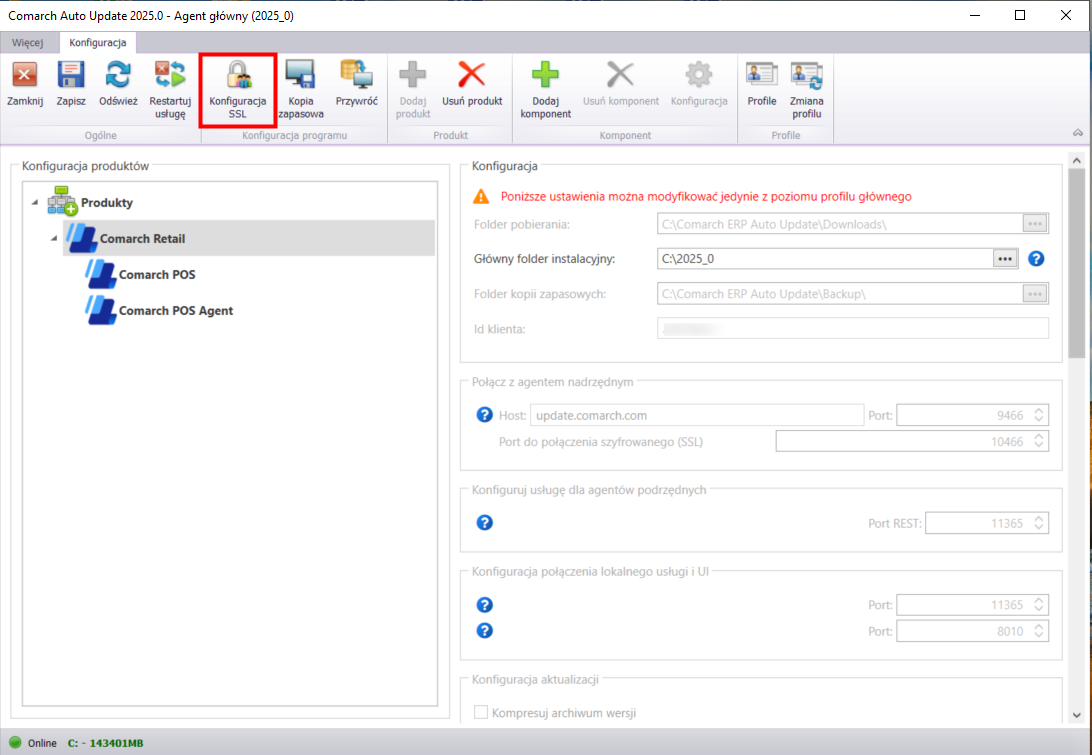Click the Usuń komponent icon
This screenshot has height=755, width=1092.
tap(621, 75)
